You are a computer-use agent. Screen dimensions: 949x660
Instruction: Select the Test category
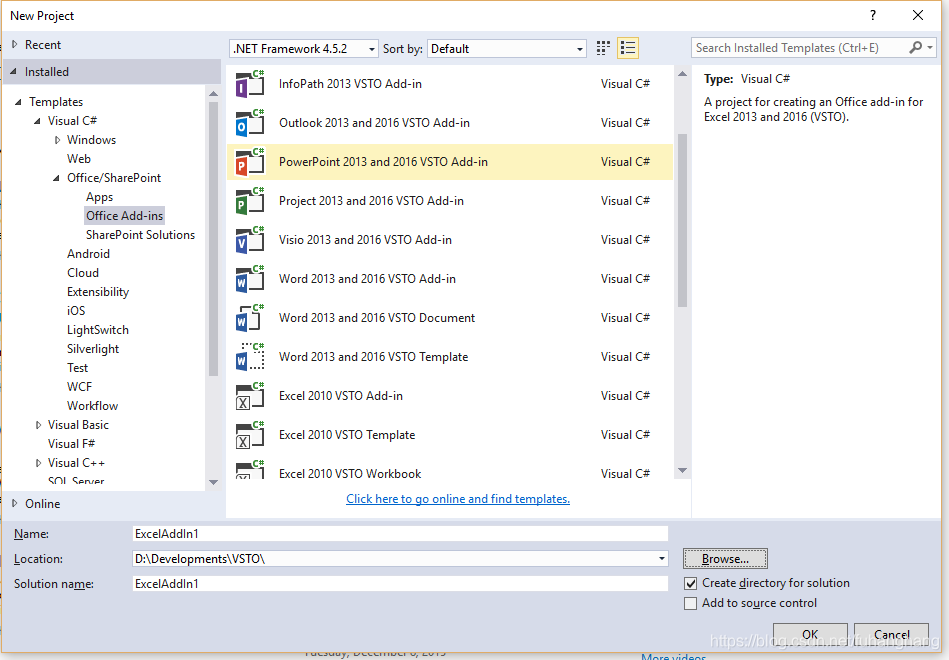click(77, 368)
